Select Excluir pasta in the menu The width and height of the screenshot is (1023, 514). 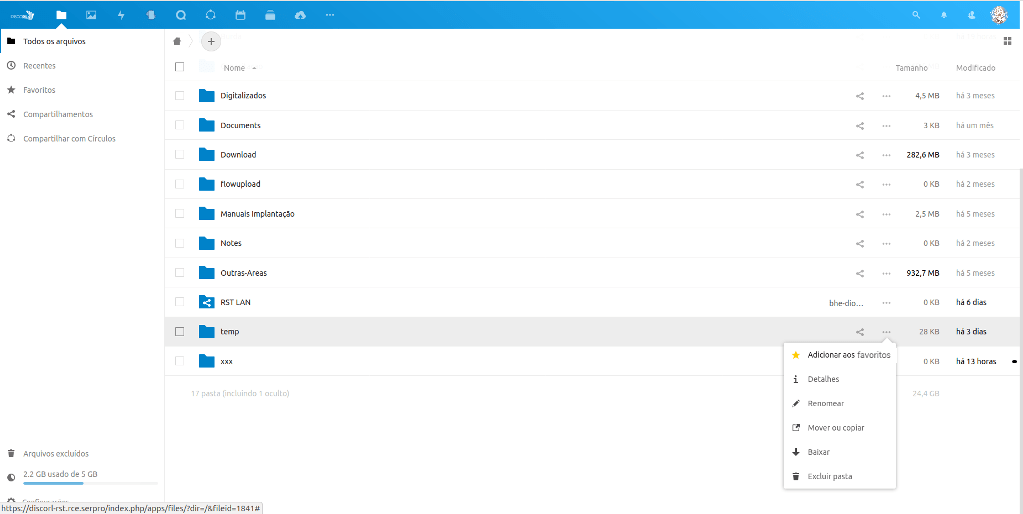coord(830,476)
